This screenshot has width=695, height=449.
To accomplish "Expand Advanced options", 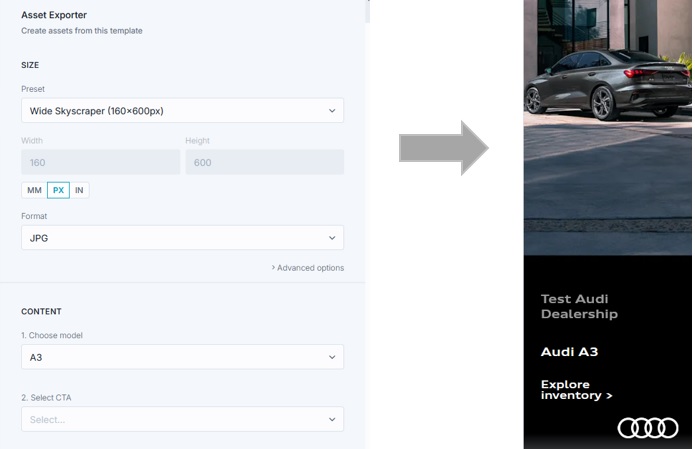I will point(308,268).
